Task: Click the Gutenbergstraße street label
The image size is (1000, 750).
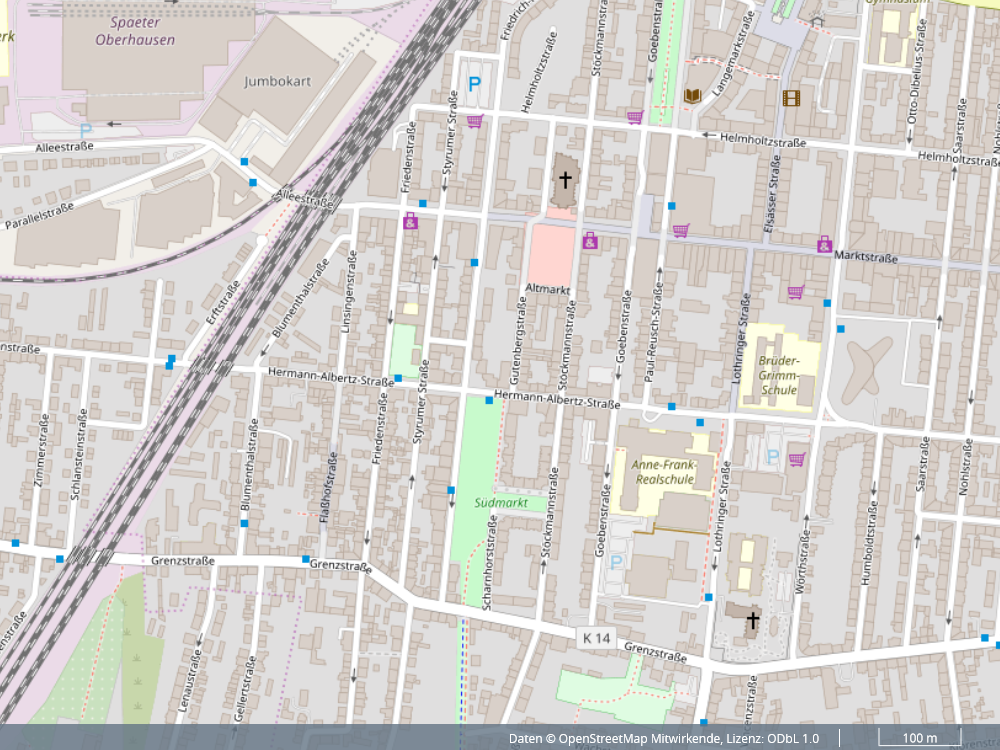Action: 518,342
